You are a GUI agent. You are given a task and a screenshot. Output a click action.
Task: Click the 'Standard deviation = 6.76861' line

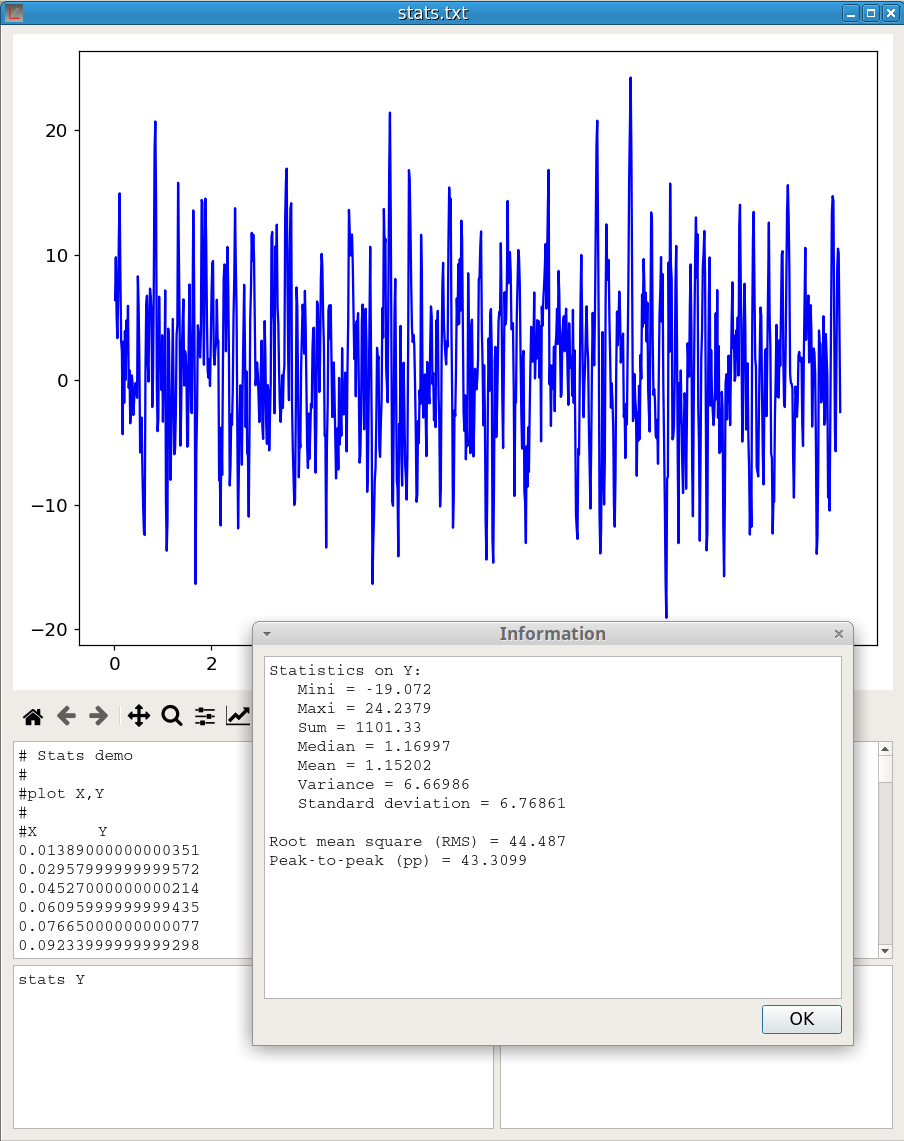(432, 803)
